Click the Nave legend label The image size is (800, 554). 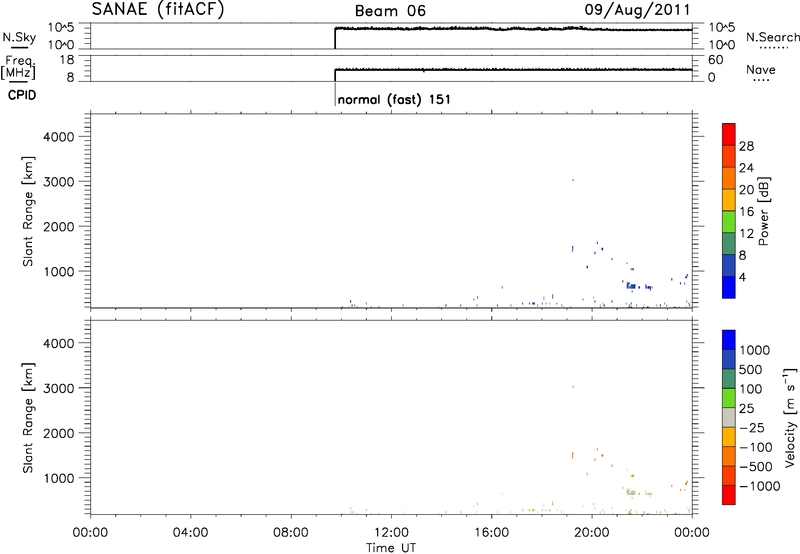tap(762, 69)
